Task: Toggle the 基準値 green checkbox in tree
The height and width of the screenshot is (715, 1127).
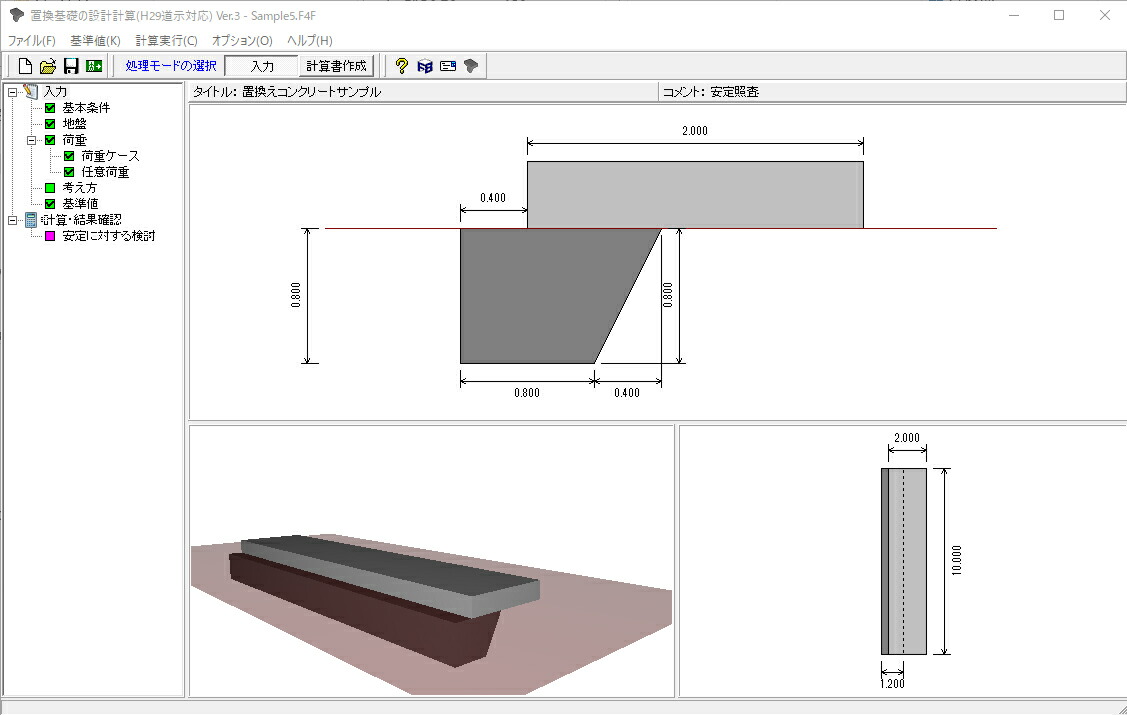Action: click(50, 203)
